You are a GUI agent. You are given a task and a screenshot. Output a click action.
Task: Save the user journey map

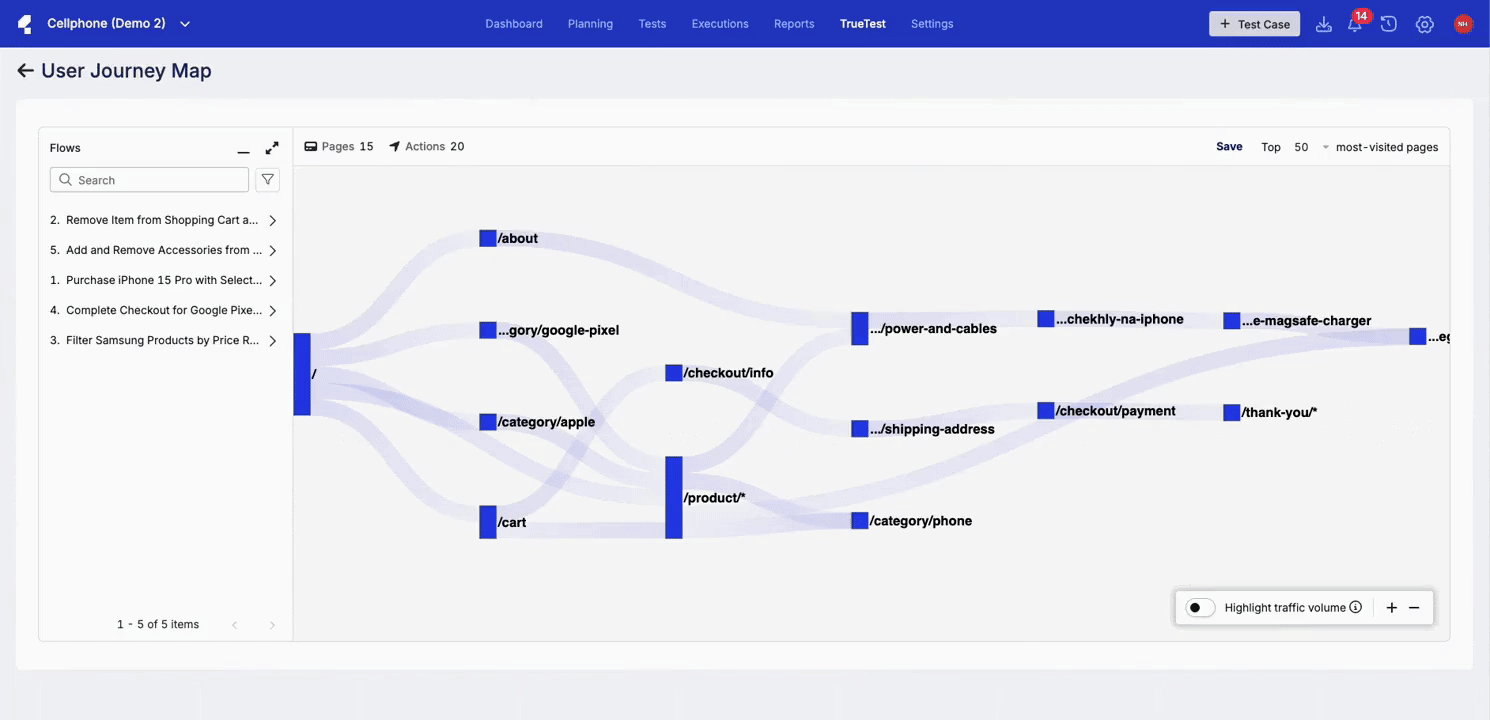click(x=1229, y=147)
